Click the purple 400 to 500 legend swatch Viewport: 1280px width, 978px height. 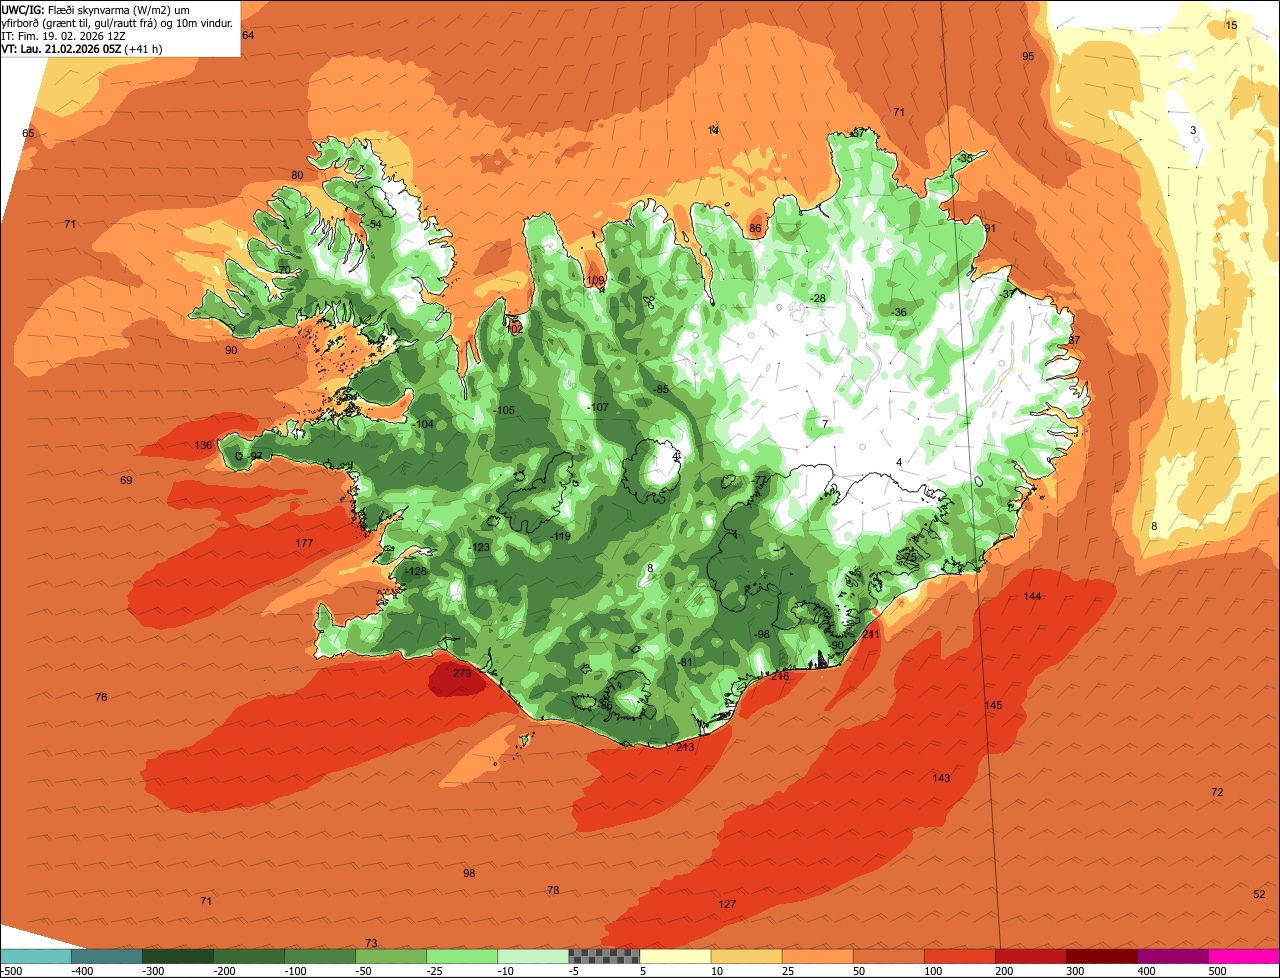[1172, 957]
